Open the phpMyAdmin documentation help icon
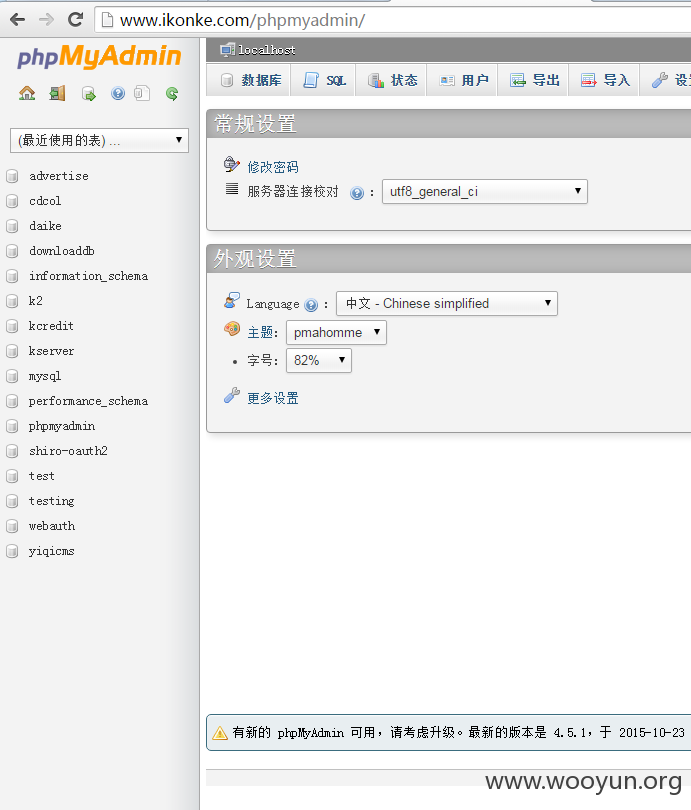 coord(118,94)
